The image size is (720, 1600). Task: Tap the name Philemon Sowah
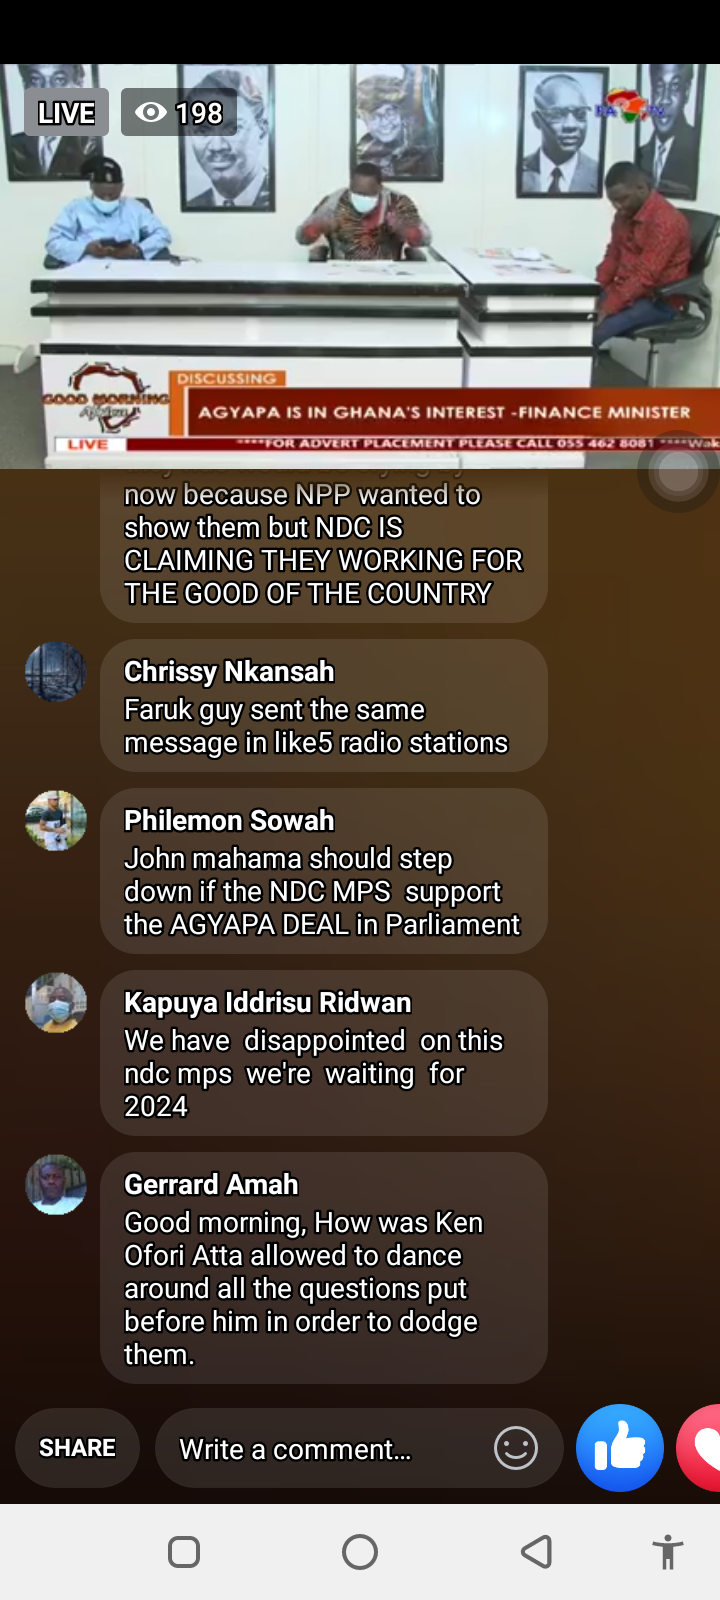(229, 820)
